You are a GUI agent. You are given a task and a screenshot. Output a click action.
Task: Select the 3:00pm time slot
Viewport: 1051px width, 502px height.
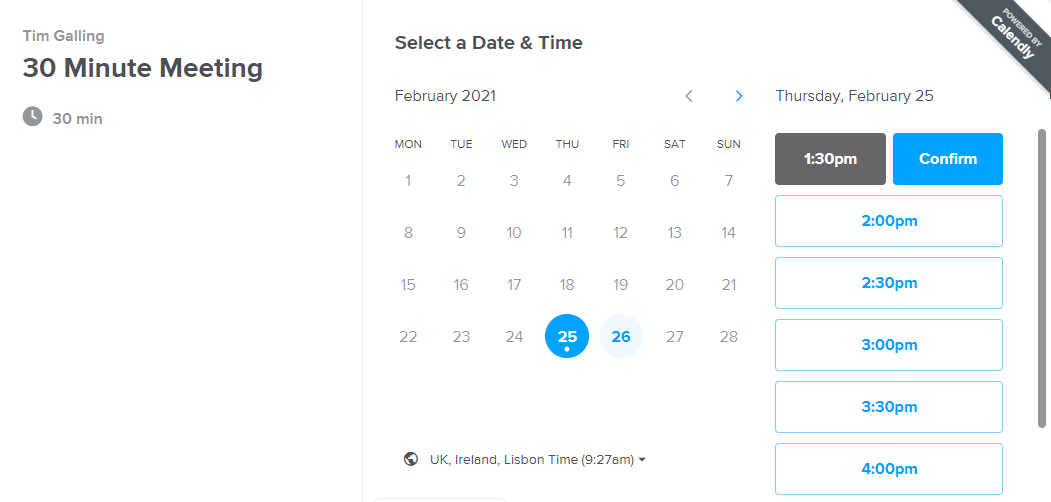[888, 345]
